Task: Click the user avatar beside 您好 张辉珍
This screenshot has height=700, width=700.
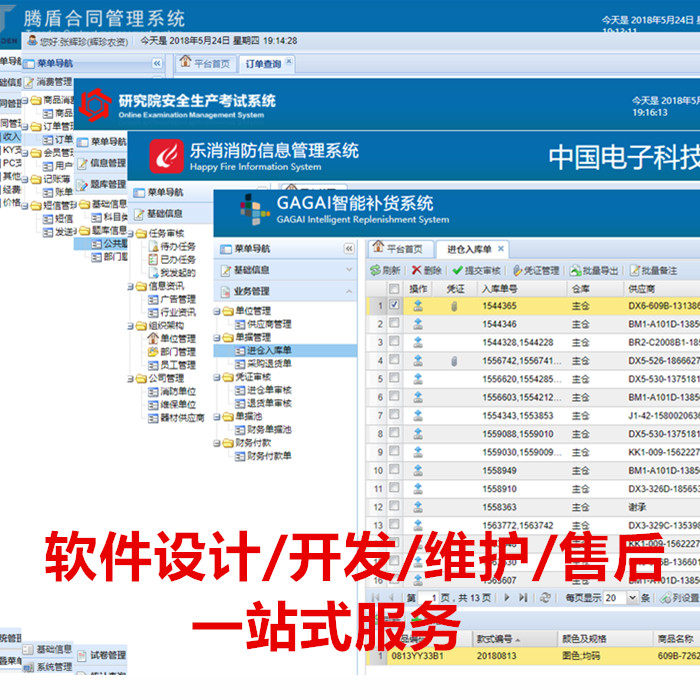Action: (32, 41)
